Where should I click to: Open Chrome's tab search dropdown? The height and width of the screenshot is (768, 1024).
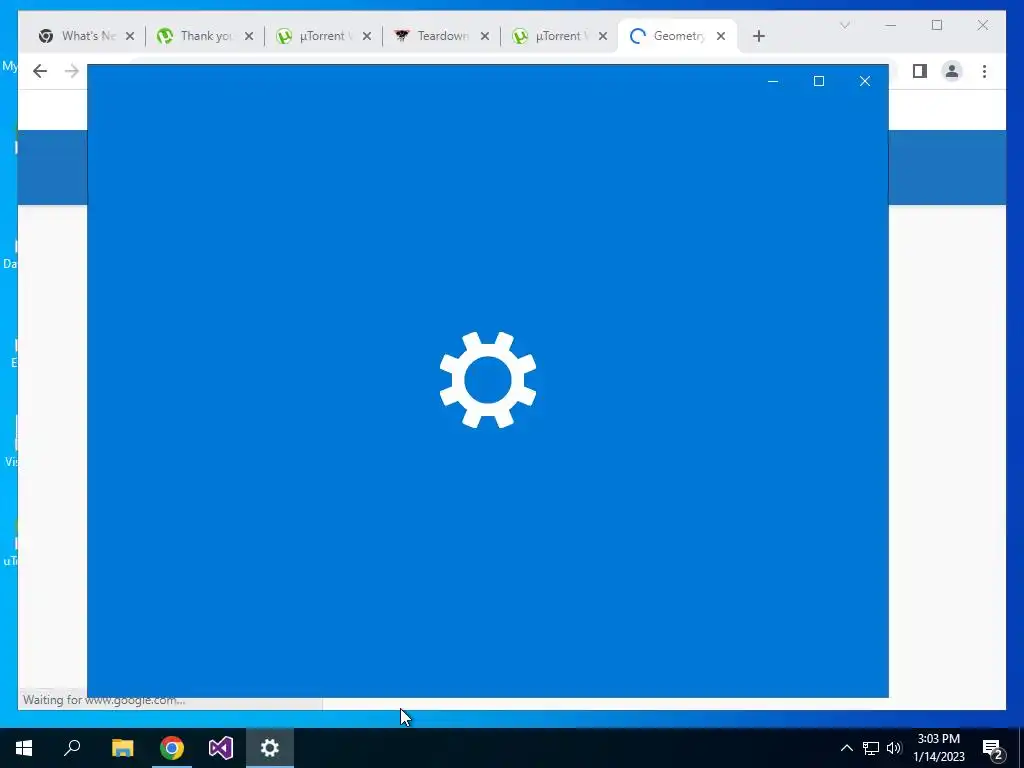844,25
